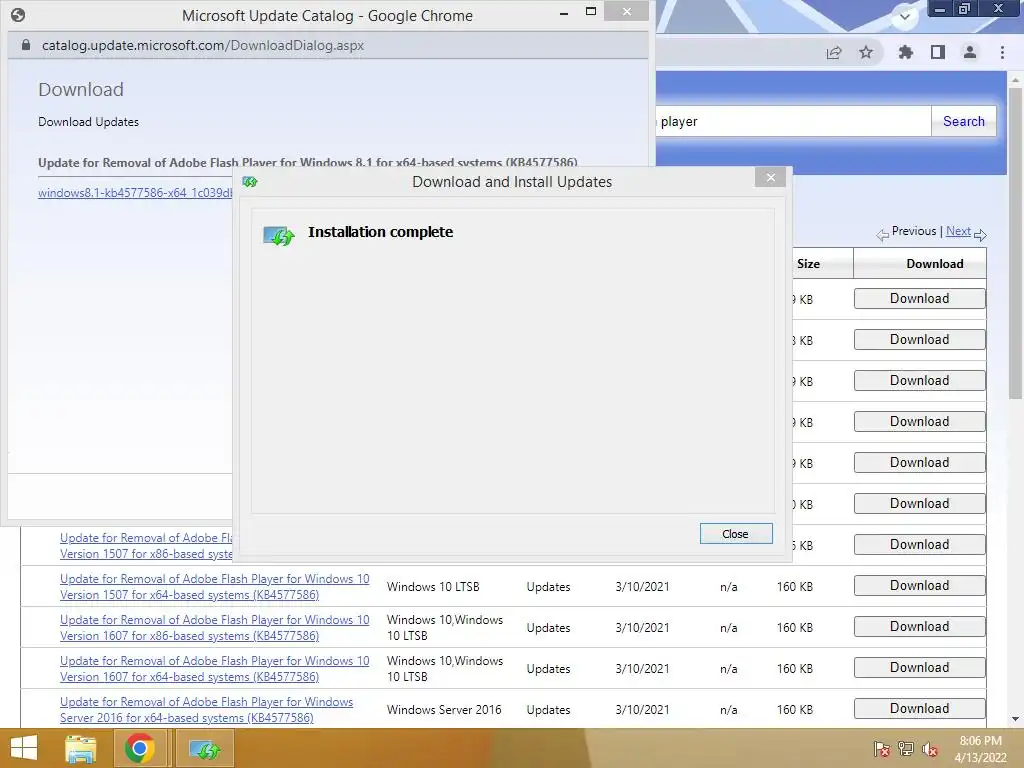The image size is (1024, 768).
Task: Open the Windows 10 Version 1607 x86 update link
Action: 215,628
